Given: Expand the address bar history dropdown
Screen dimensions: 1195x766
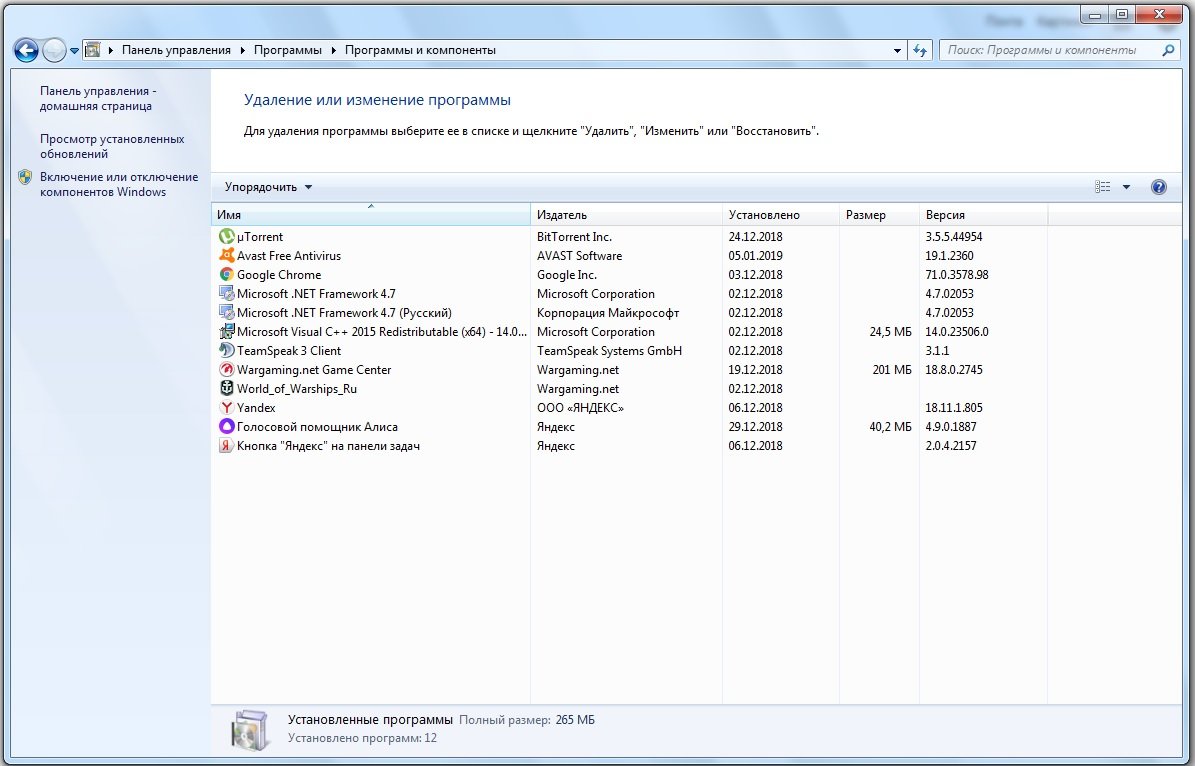Looking at the screenshot, I should [x=897, y=50].
